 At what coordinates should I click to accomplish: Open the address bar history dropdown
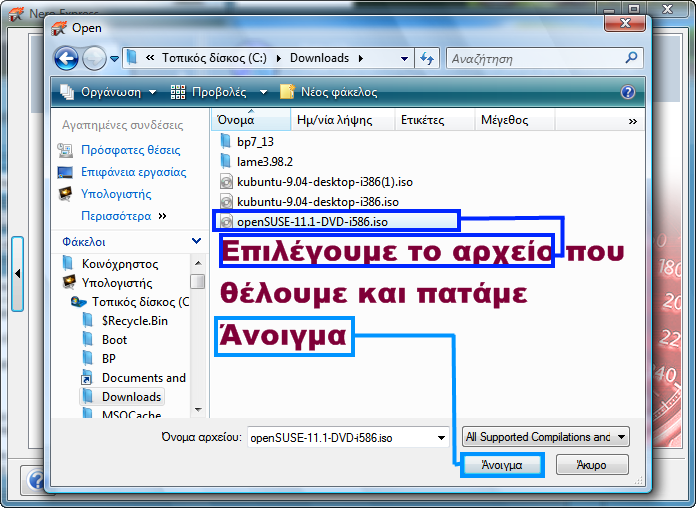point(404,58)
